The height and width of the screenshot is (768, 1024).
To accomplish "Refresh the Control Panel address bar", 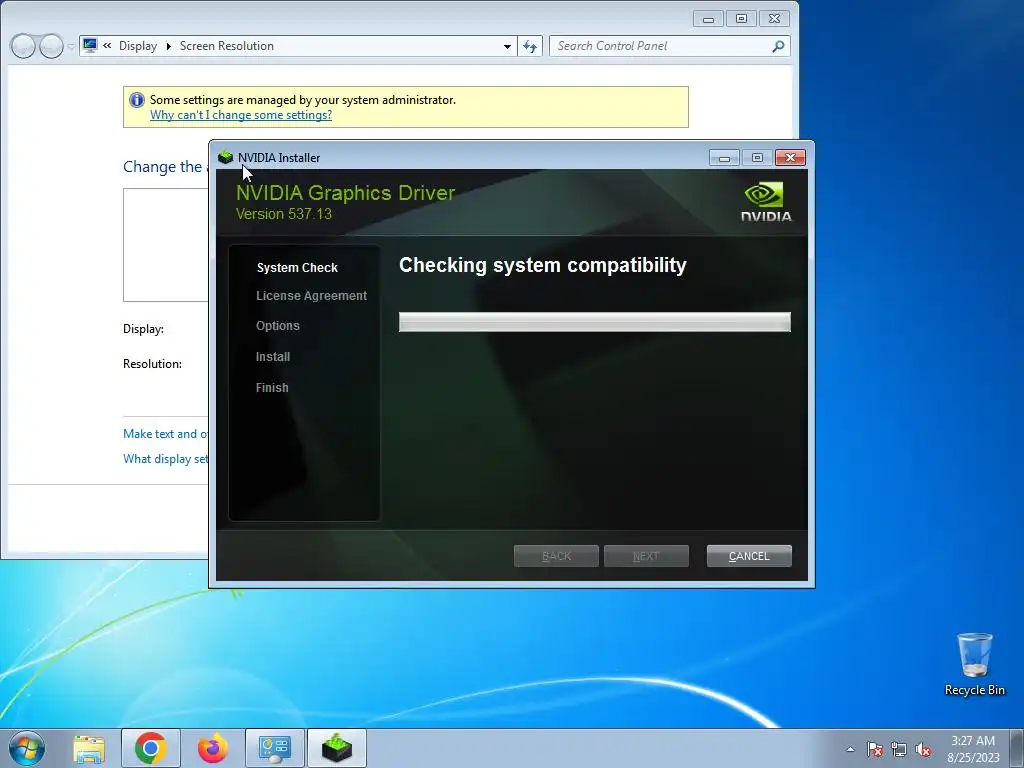I will click(x=530, y=46).
